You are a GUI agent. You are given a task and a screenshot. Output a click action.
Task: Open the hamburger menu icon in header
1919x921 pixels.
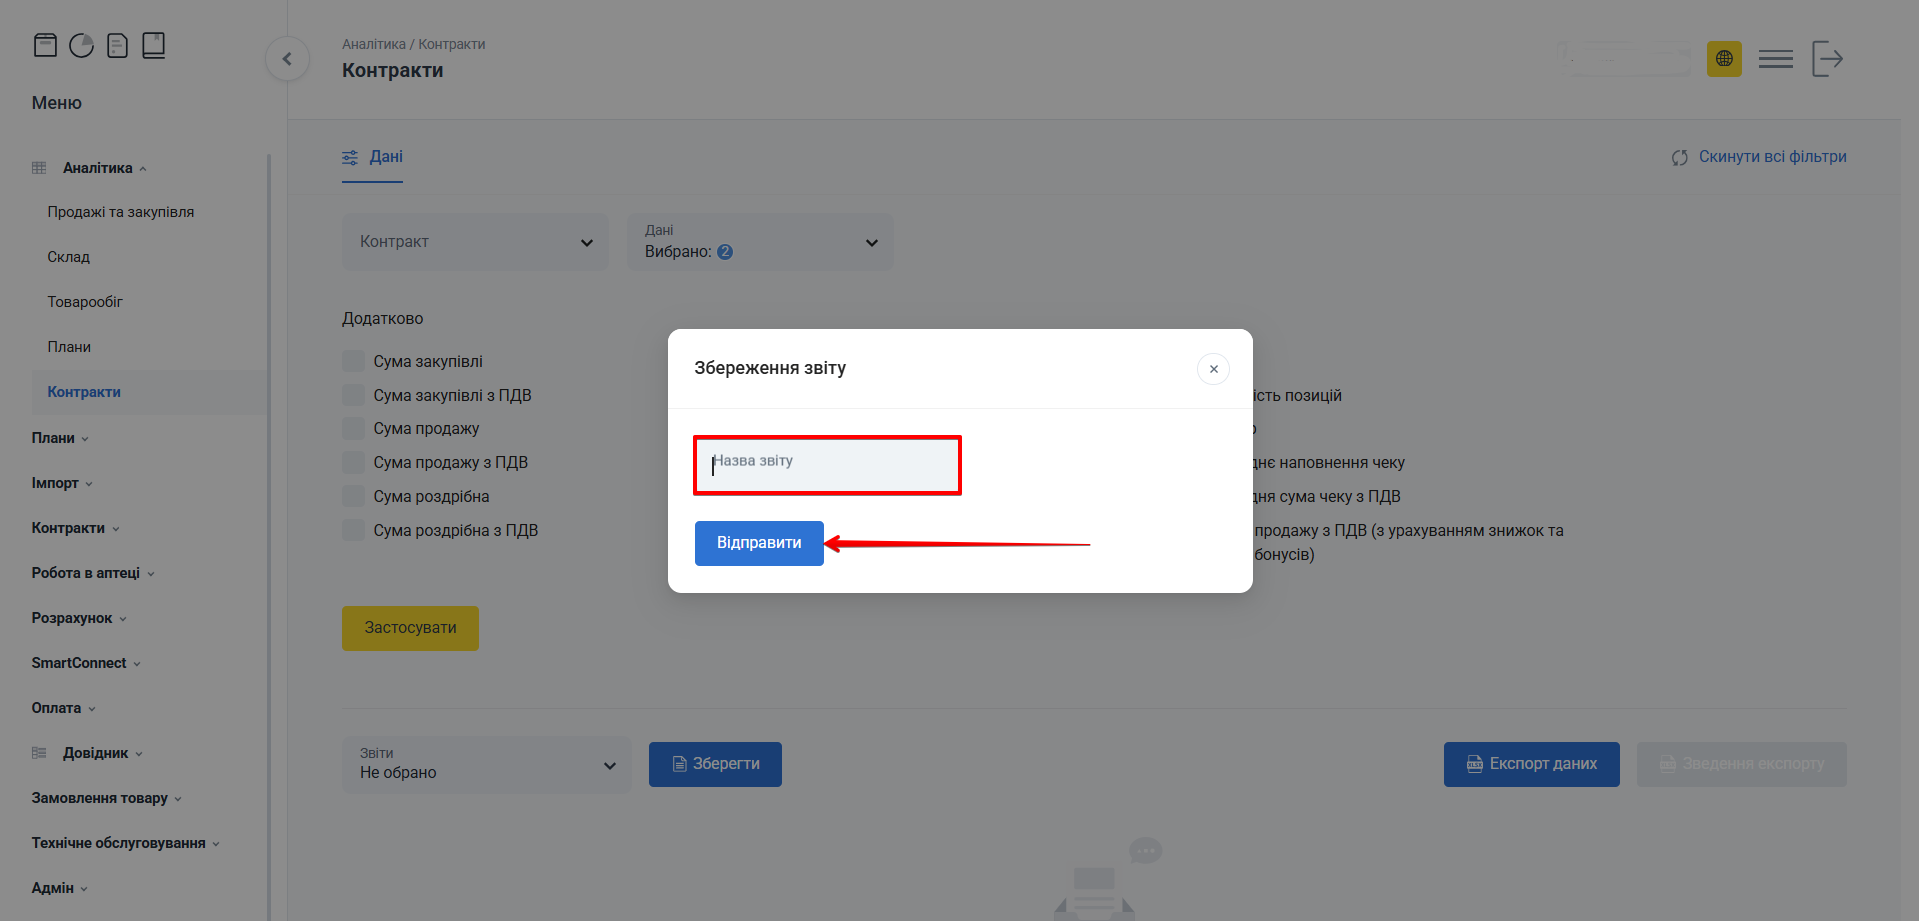(1775, 59)
